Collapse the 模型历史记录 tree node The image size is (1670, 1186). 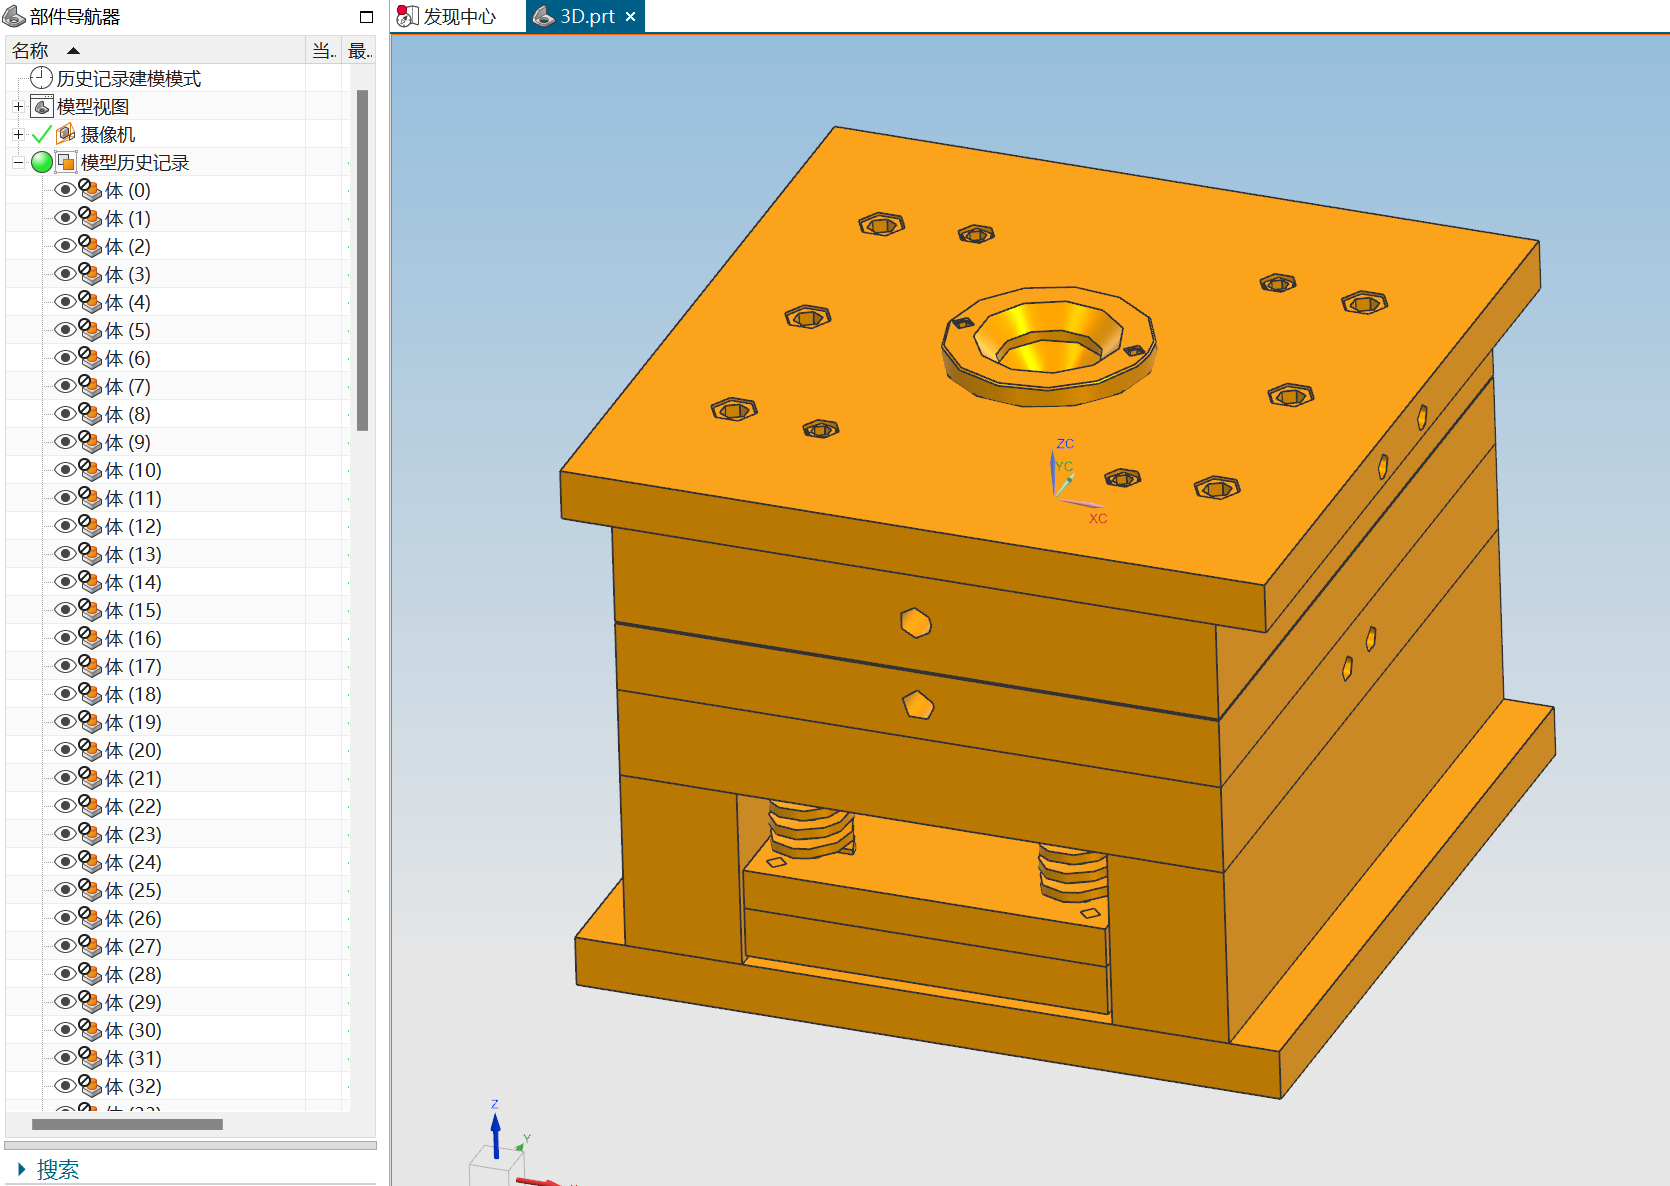[18, 162]
